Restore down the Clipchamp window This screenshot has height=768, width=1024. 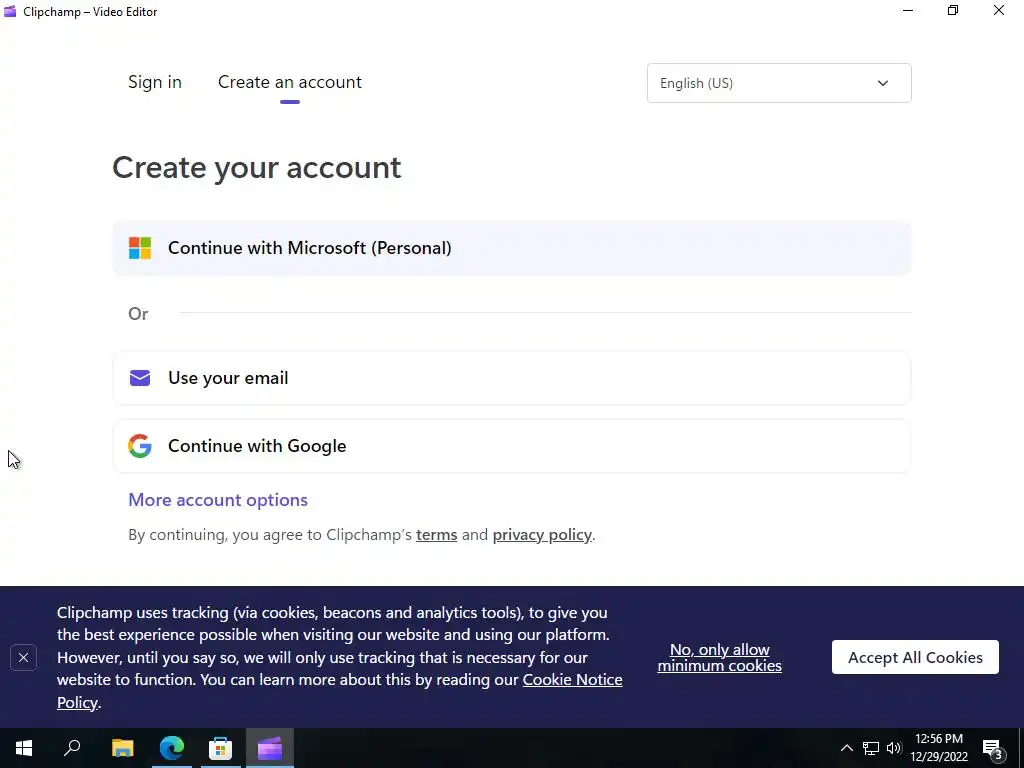(x=953, y=11)
